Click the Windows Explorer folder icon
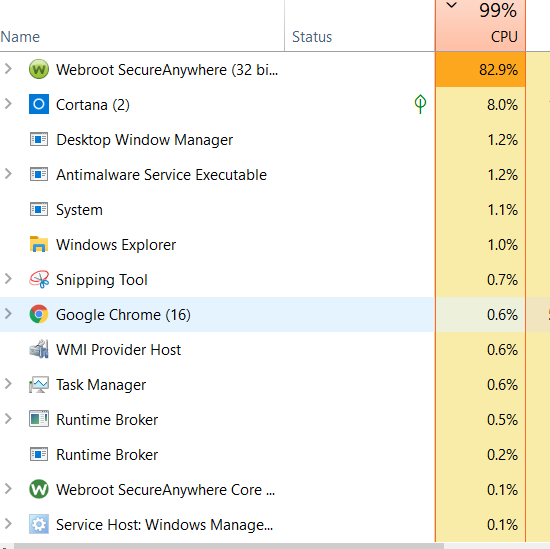This screenshot has width=550, height=549. [39, 244]
